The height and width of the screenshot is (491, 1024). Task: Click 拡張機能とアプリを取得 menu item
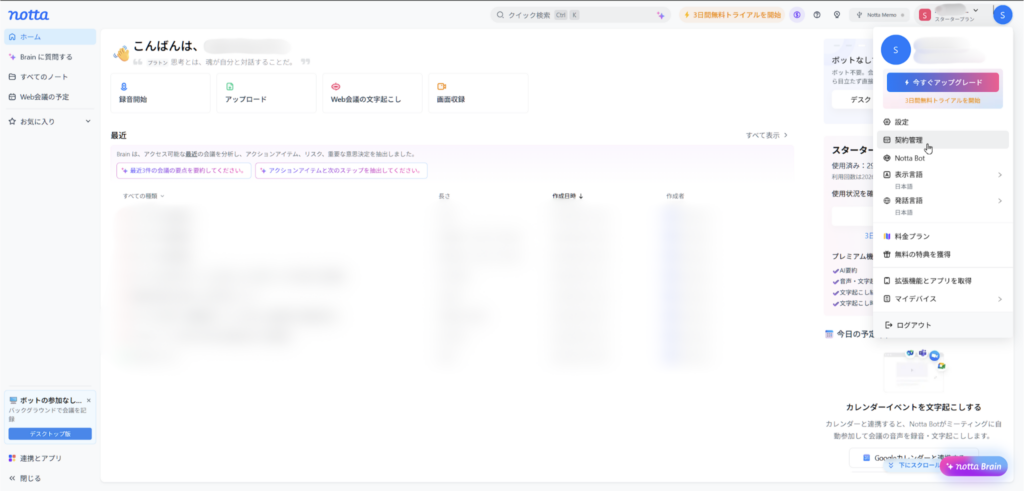(x=942, y=281)
